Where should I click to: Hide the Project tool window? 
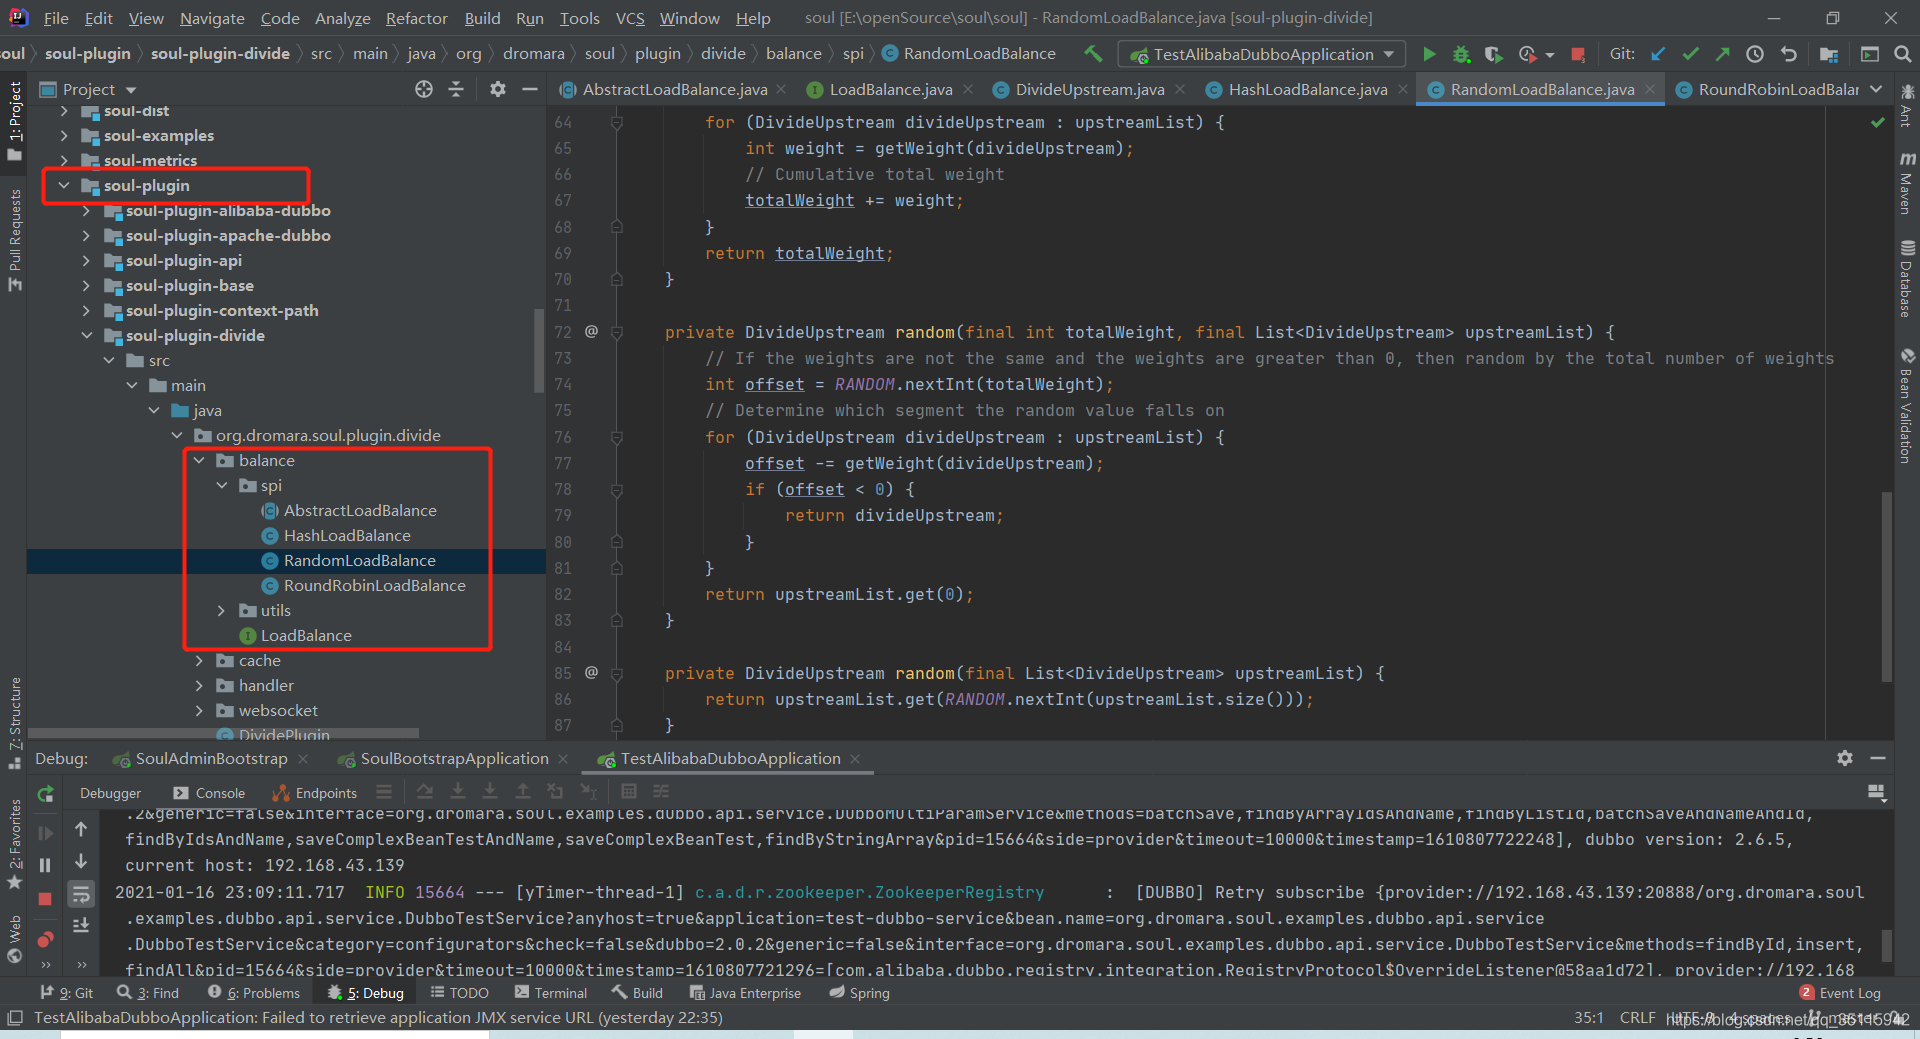coord(530,89)
